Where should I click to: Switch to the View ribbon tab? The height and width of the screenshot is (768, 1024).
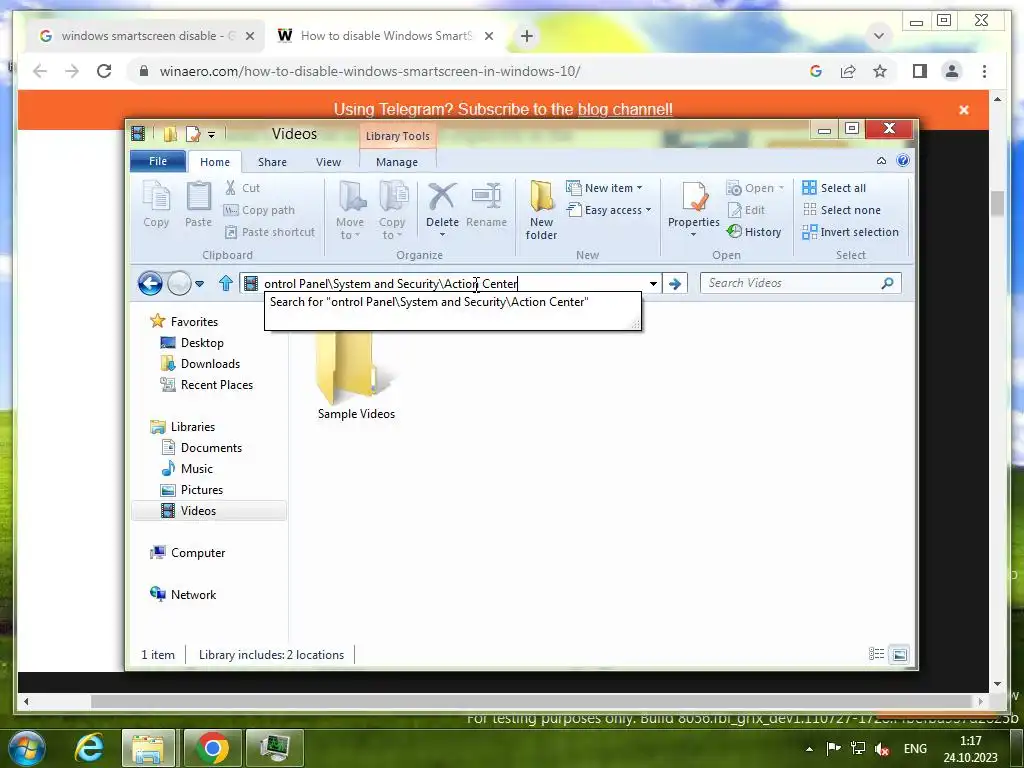[328, 162]
